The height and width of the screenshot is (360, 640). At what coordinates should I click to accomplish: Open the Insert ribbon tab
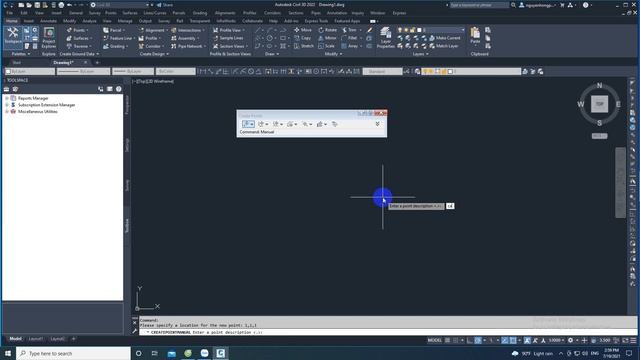(x=29, y=21)
